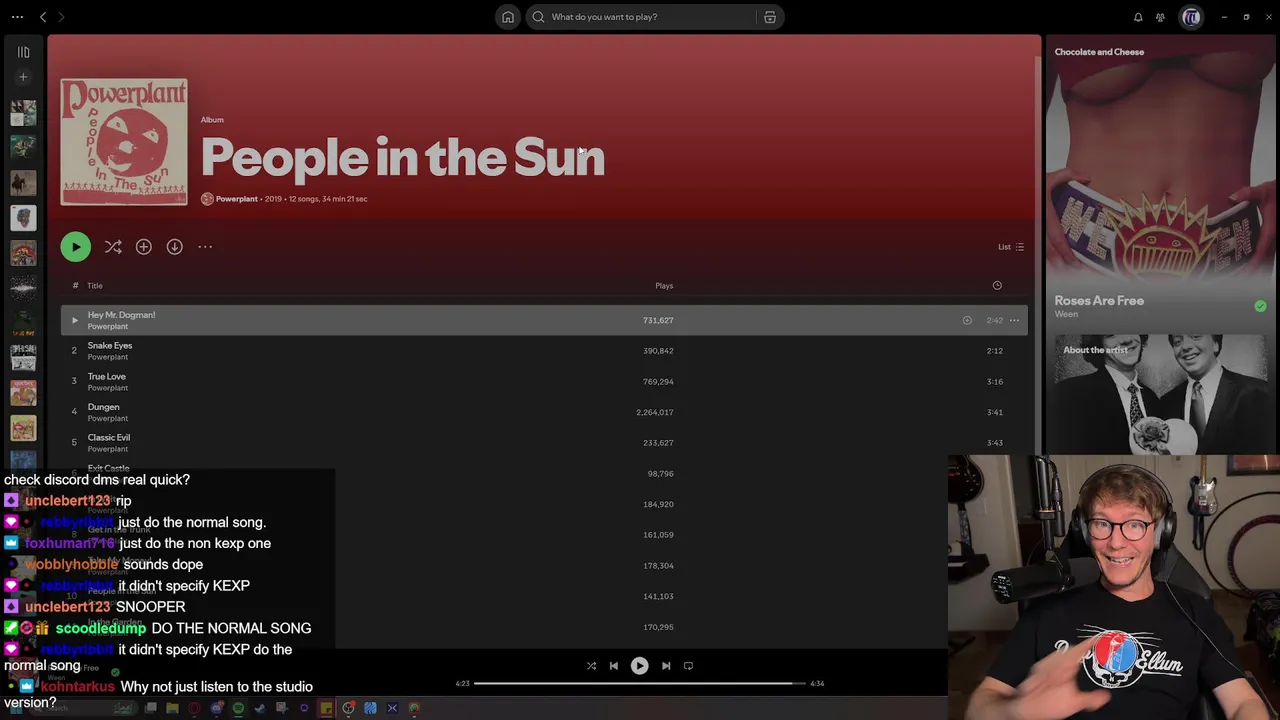This screenshot has width=1280, height=720.
Task: Open Ween artist link in Now Playing
Action: pyautogui.click(x=1066, y=314)
